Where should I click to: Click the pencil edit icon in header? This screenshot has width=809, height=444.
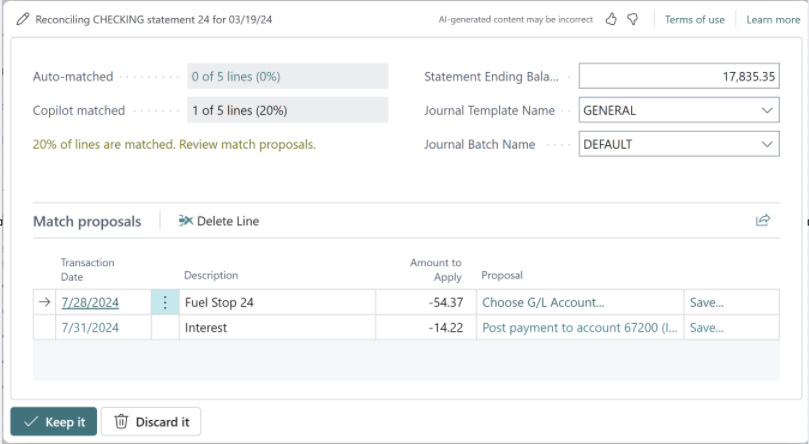tap(22, 19)
